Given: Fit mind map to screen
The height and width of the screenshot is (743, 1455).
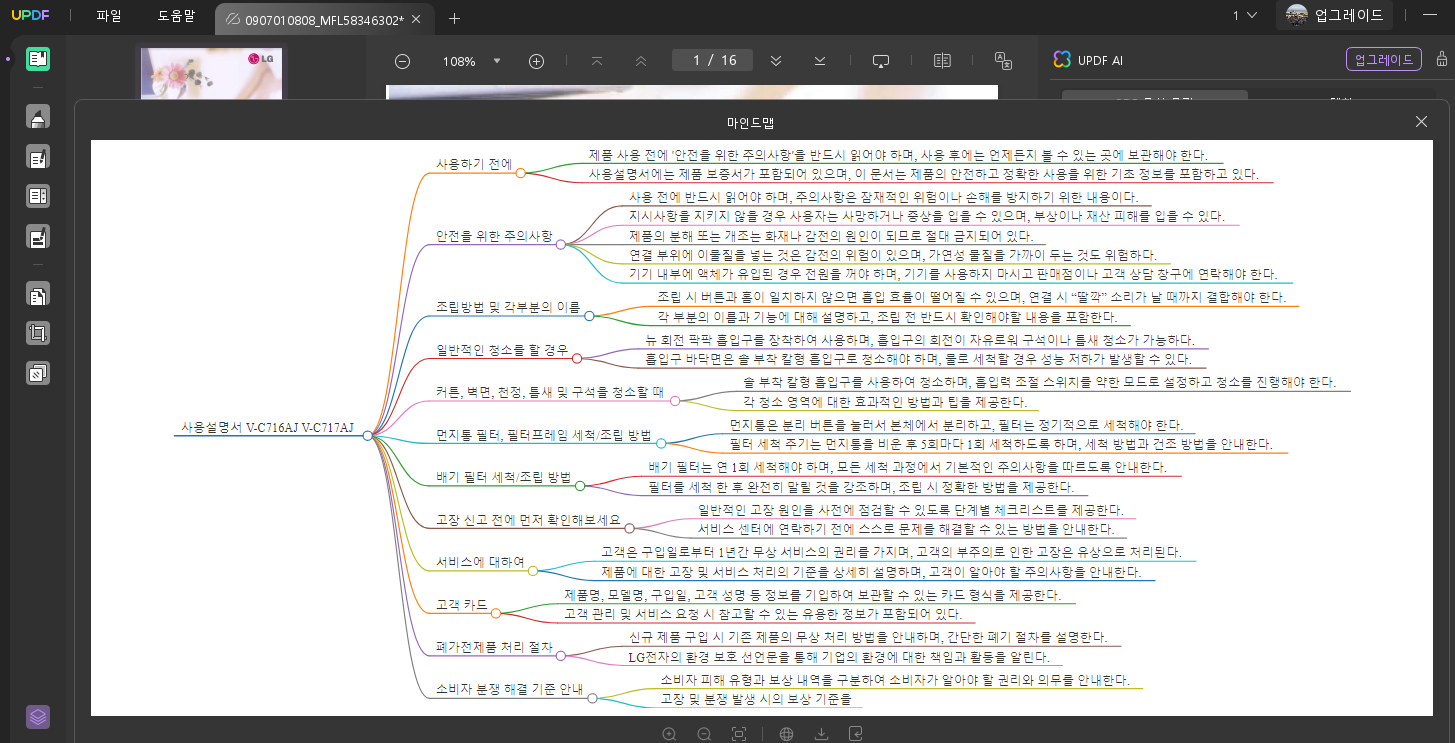Looking at the screenshot, I should coord(739,734).
